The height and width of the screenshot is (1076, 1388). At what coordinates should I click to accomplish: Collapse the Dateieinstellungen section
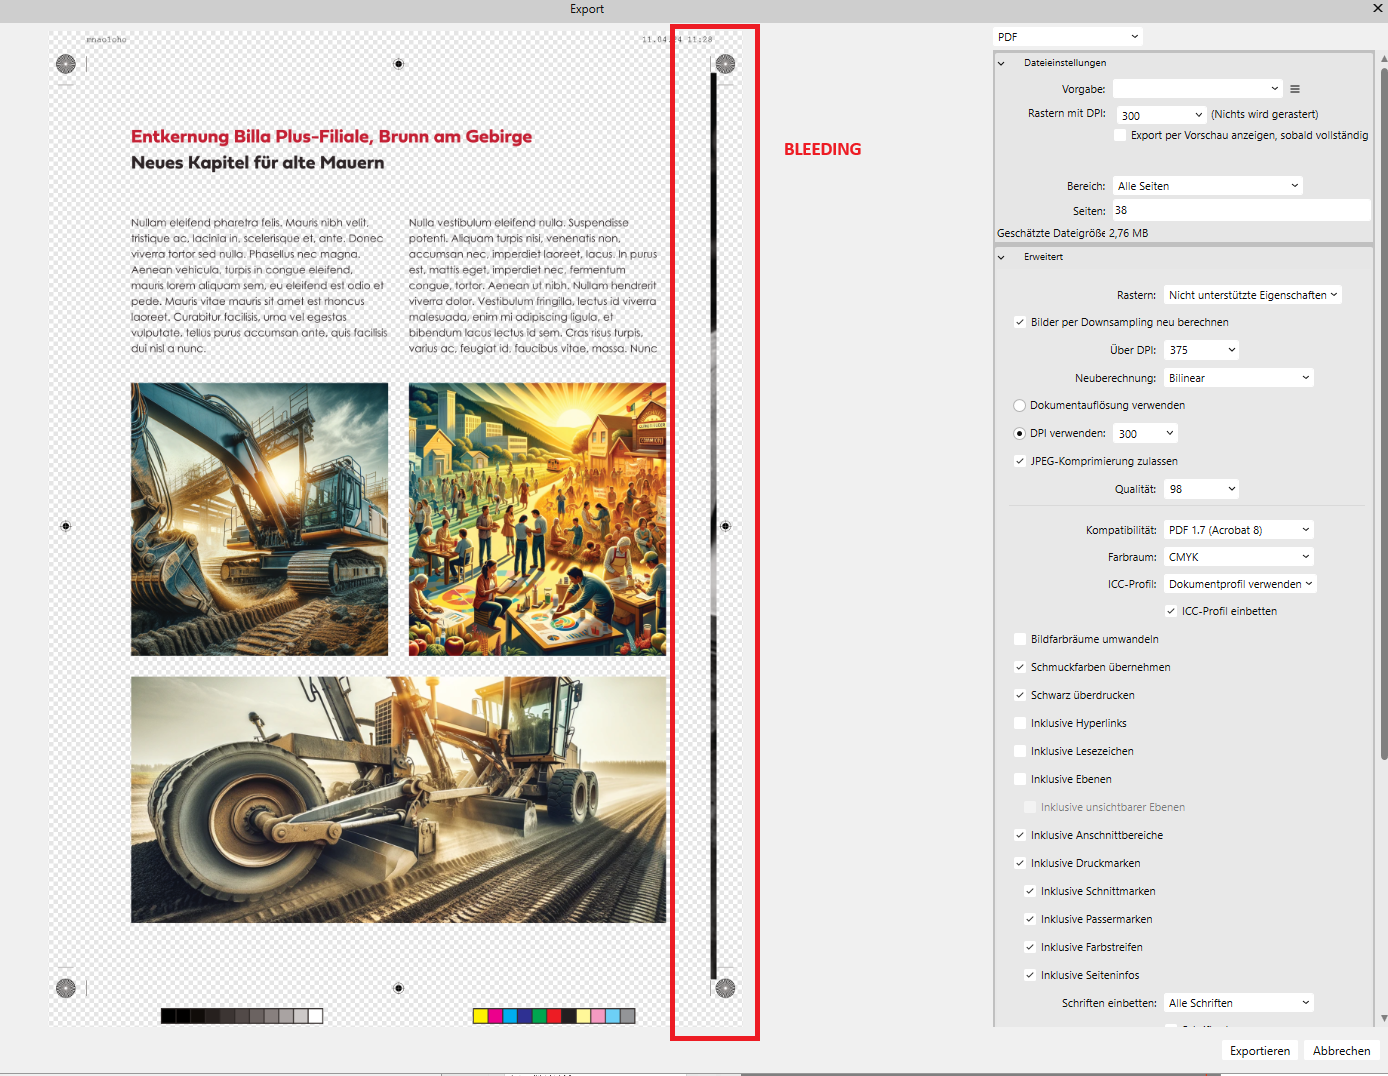1000,62
